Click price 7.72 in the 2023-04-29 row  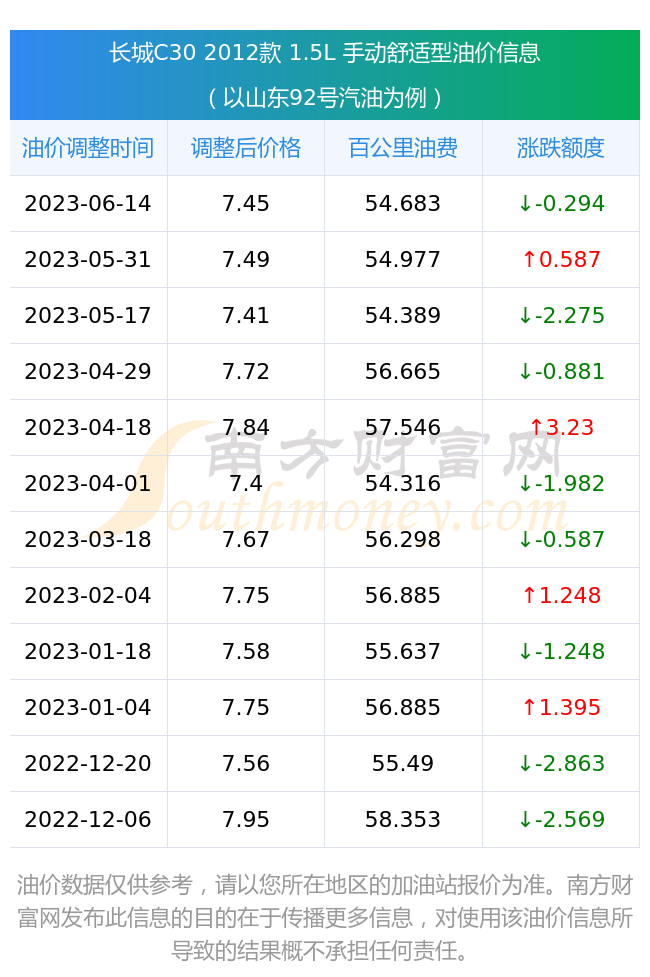pos(246,372)
